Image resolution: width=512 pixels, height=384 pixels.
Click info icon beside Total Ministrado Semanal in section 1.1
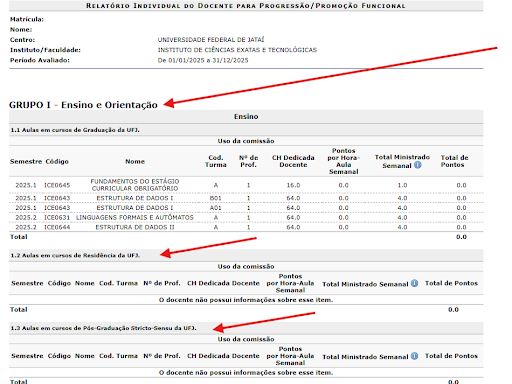click(418, 165)
